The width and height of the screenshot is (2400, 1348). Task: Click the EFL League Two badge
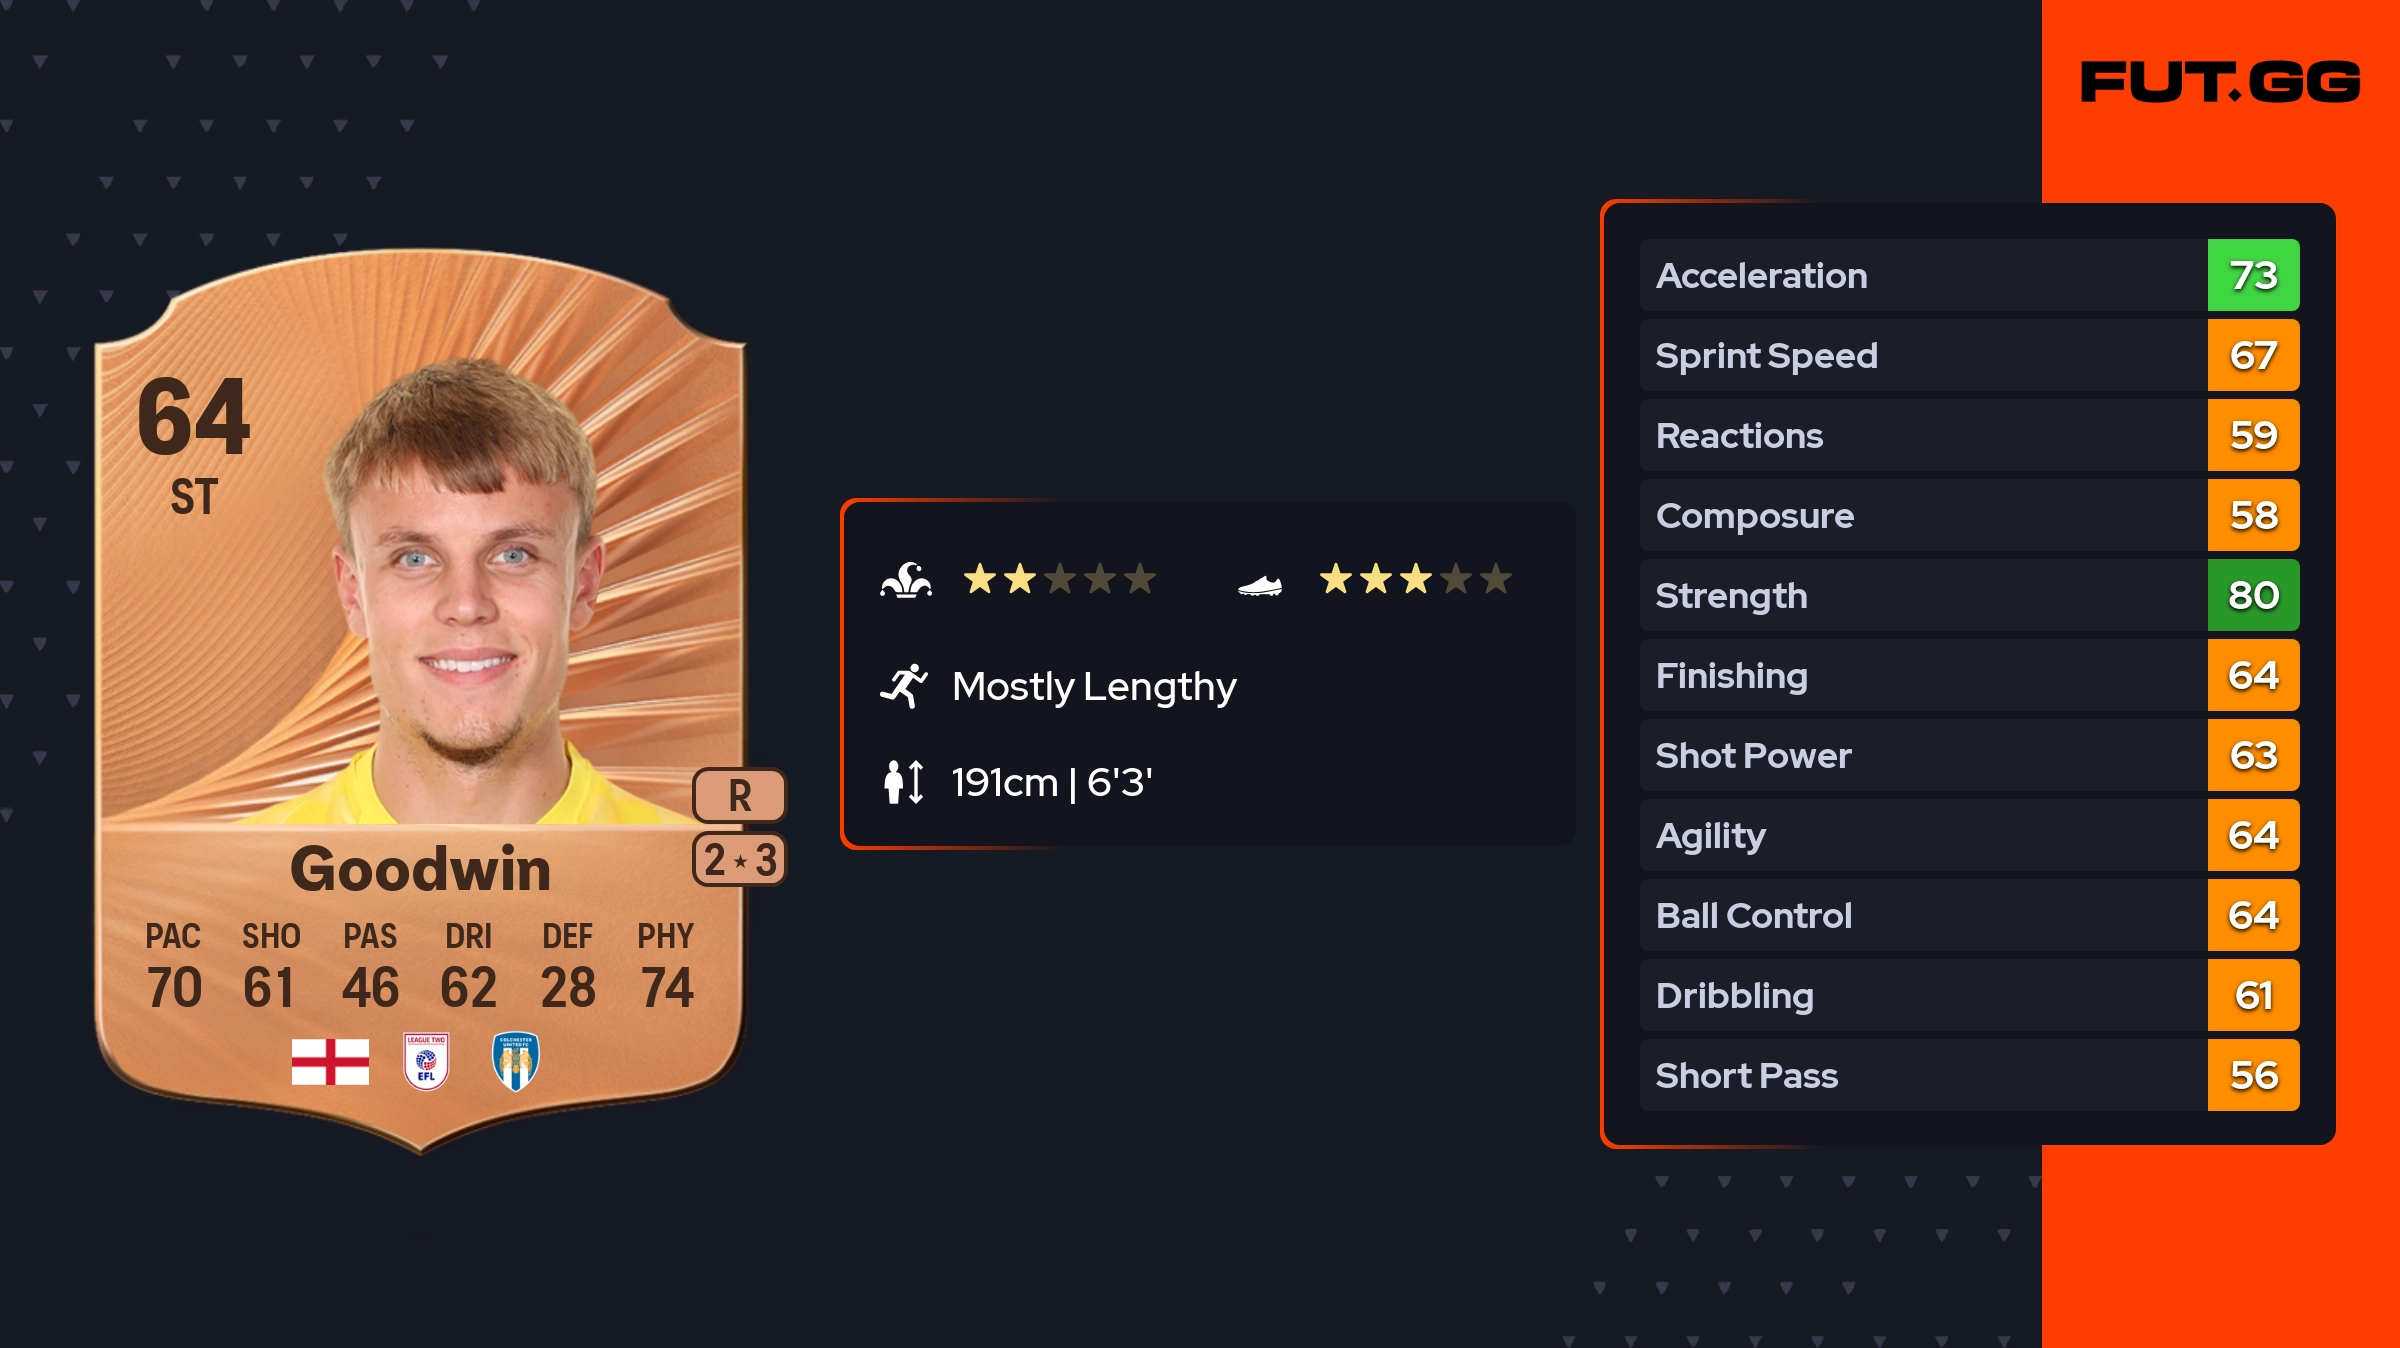click(426, 1061)
